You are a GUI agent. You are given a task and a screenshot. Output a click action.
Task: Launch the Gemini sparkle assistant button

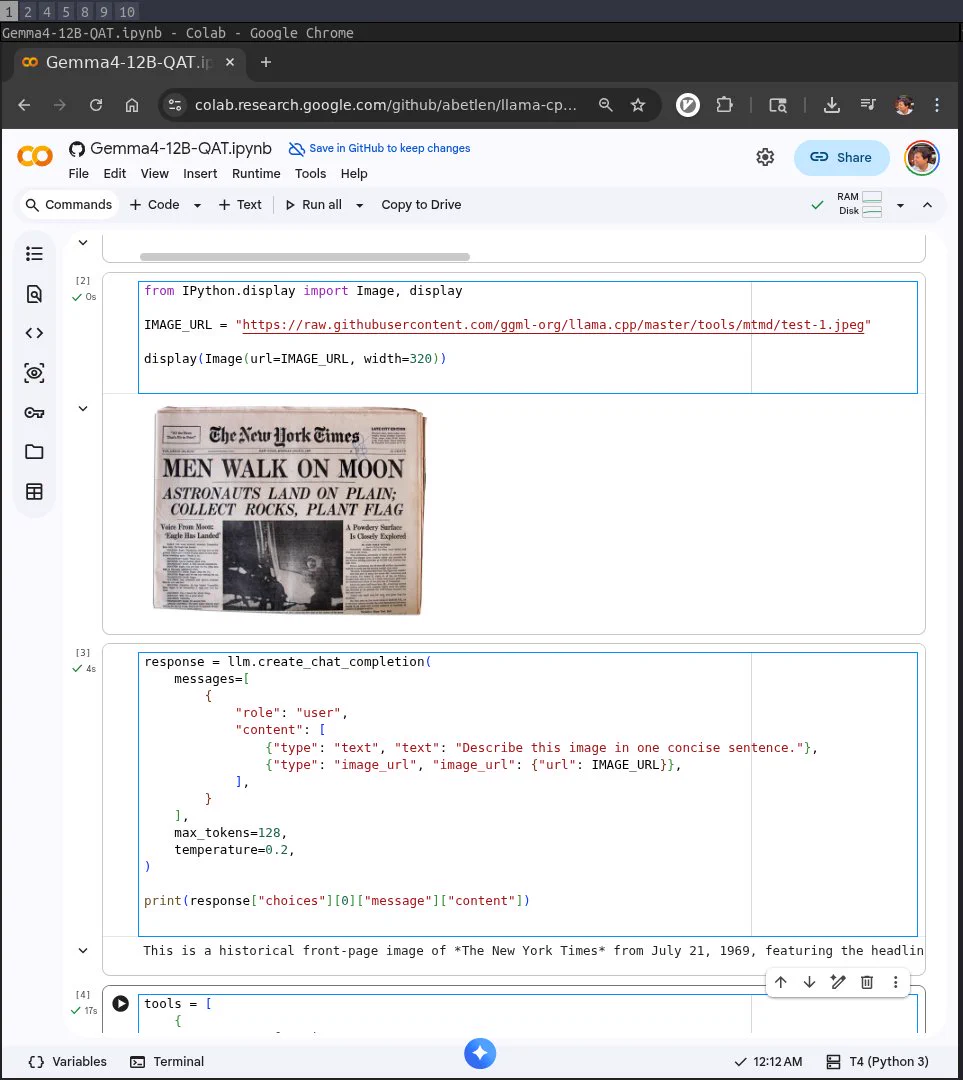tap(480, 1053)
